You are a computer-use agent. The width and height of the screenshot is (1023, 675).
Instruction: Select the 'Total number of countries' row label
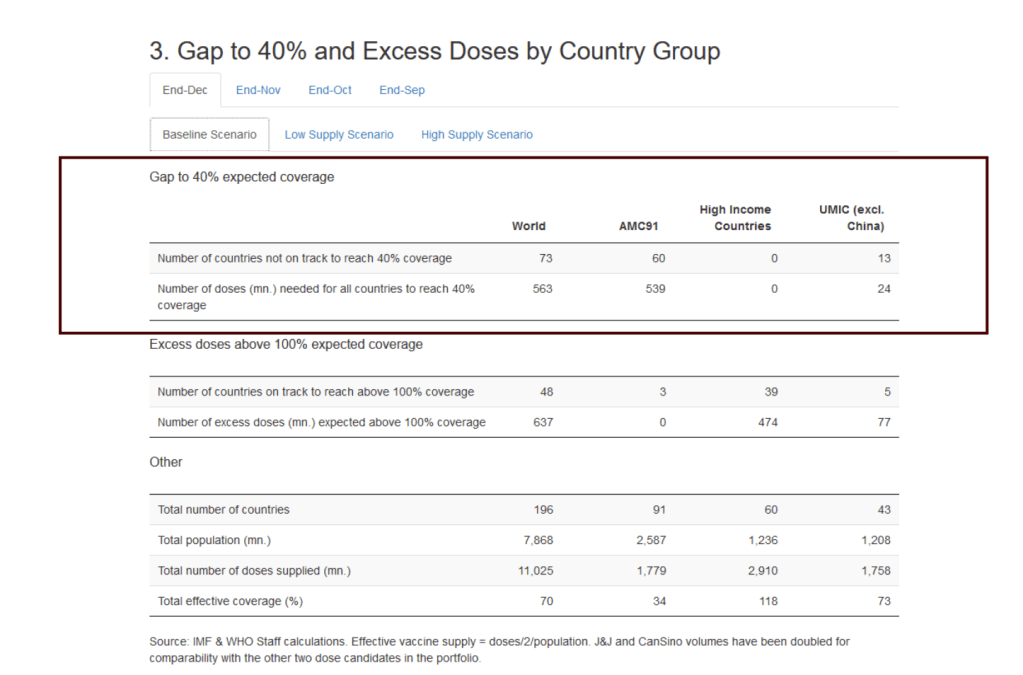(223, 510)
